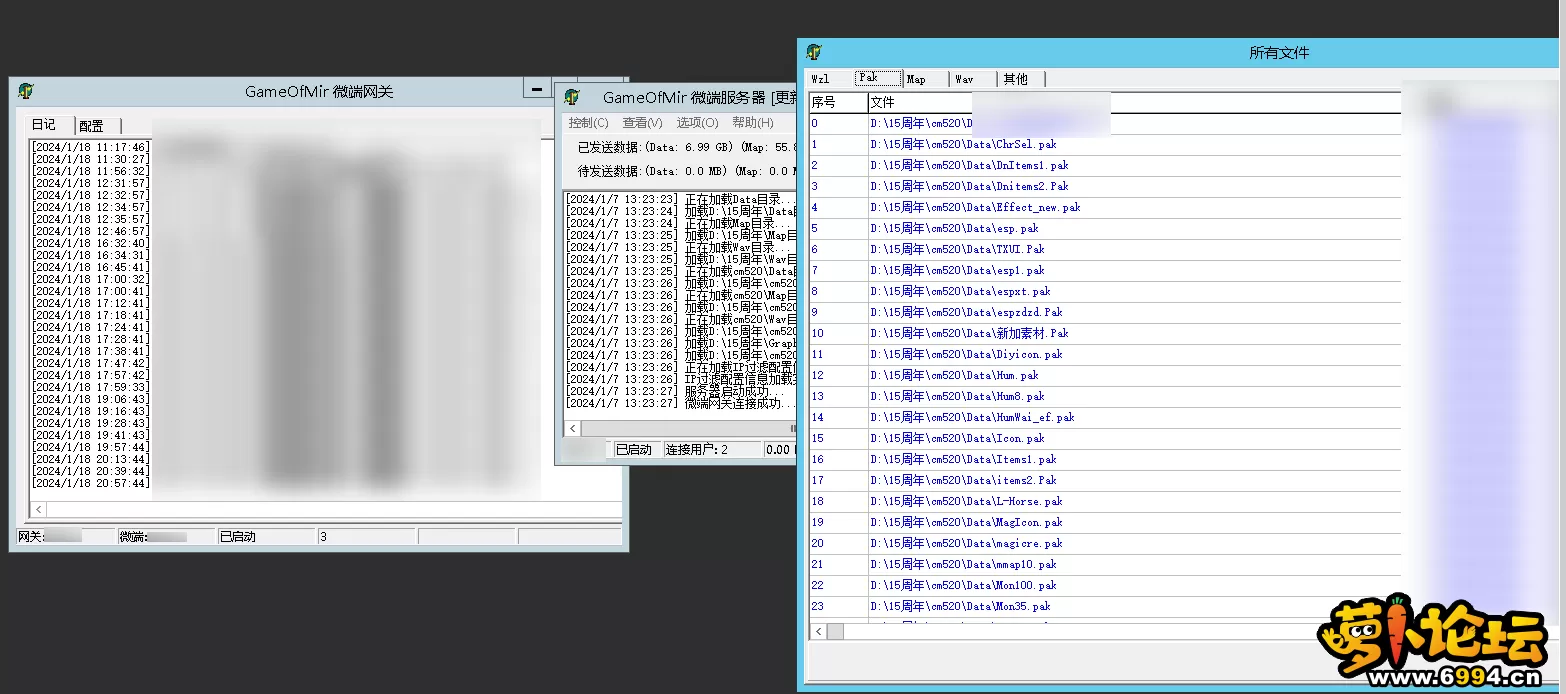This screenshot has height=694, width=1566.
Task: Open the 帮助(H) menu
Action: (x=752, y=123)
